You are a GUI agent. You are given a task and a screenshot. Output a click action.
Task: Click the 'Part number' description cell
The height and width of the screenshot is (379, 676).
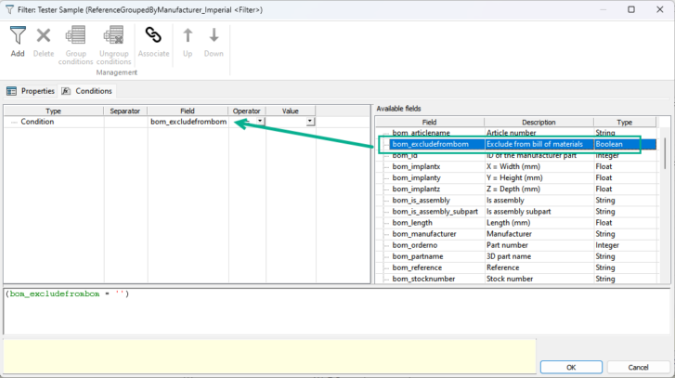pyautogui.click(x=538, y=245)
